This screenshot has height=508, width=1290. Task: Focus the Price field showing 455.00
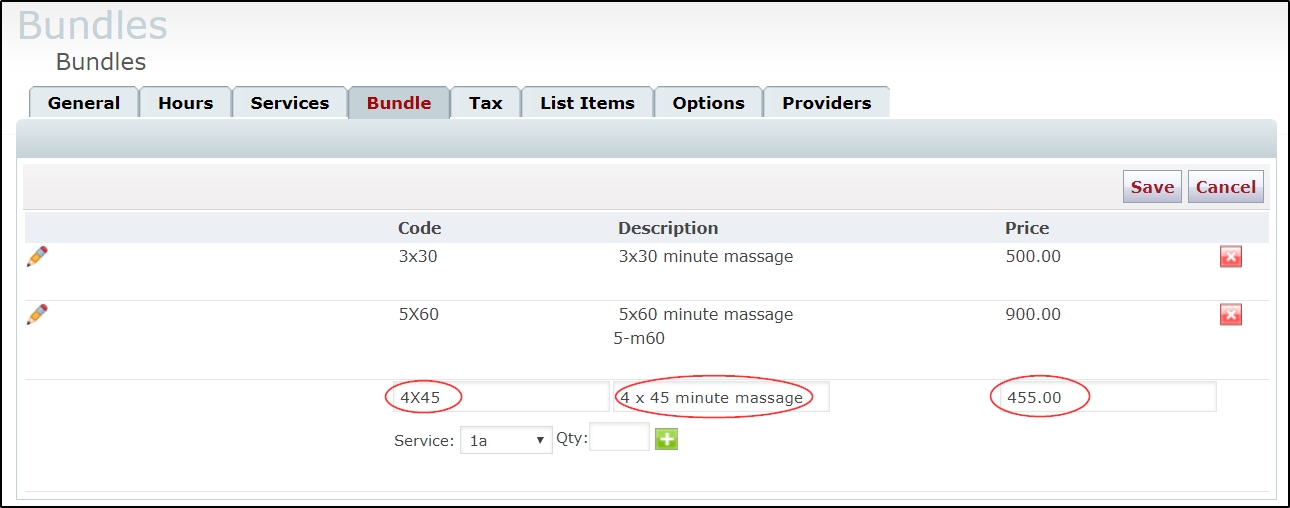pyautogui.click(x=1108, y=397)
